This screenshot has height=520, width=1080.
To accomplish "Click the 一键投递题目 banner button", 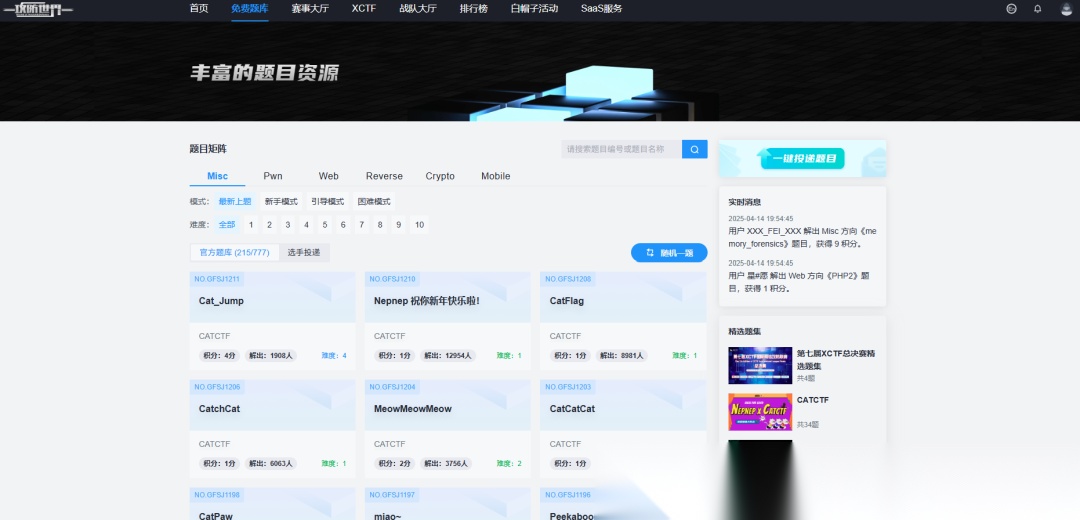I will (x=802, y=158).
